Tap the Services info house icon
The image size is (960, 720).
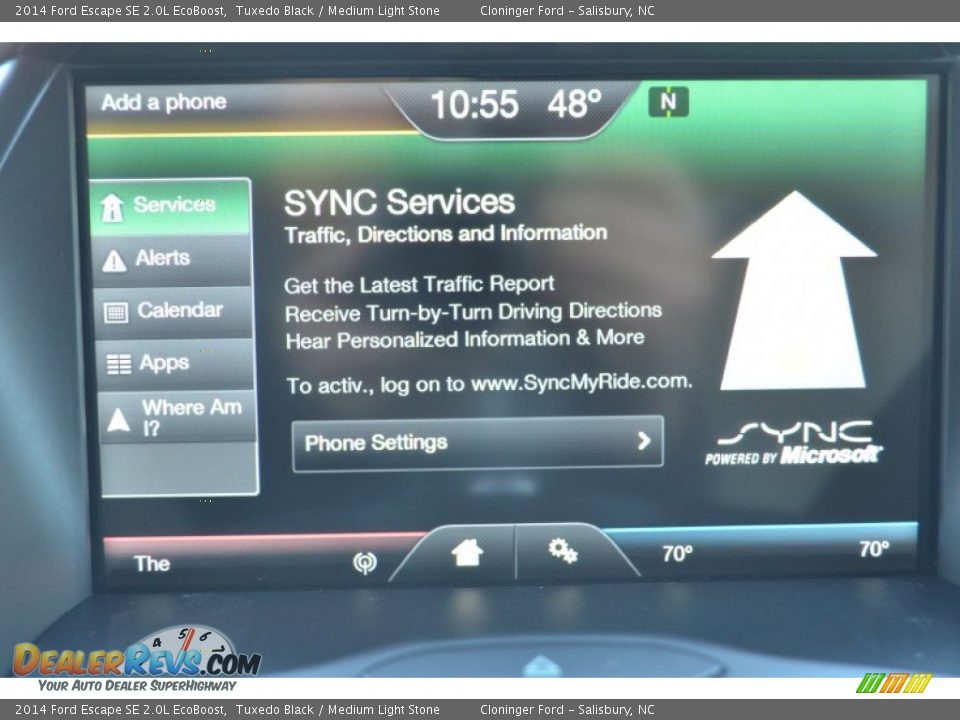[112, 207]
